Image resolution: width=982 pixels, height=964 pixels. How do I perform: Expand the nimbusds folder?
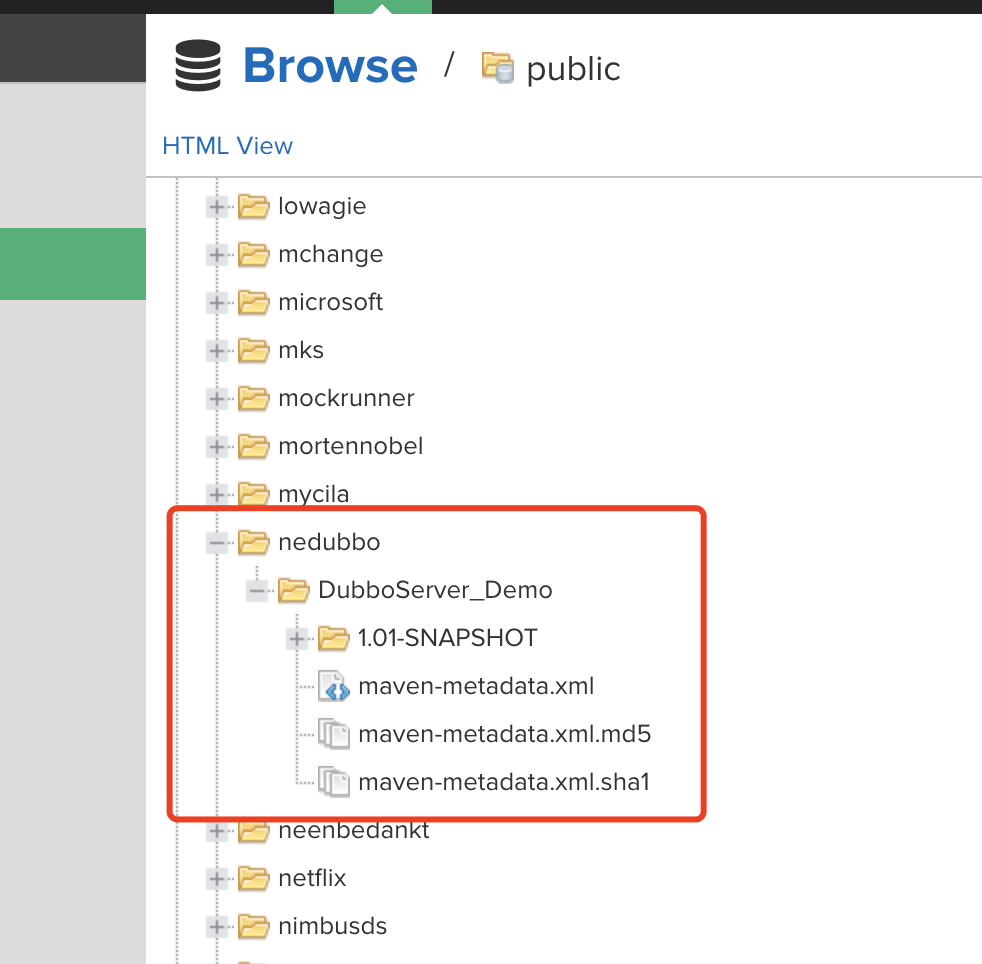[217, 926]
